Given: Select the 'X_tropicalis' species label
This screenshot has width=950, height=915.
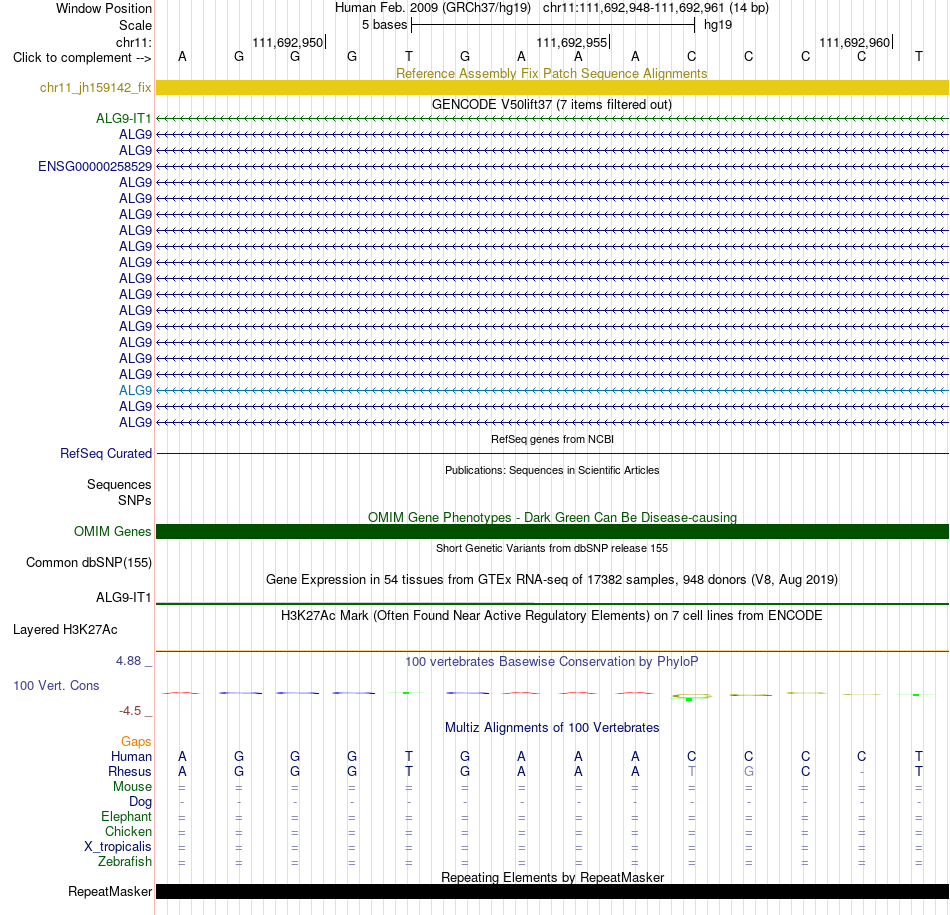Looking at the screenshot, I should pyautogui.click(x=118, y=847).
